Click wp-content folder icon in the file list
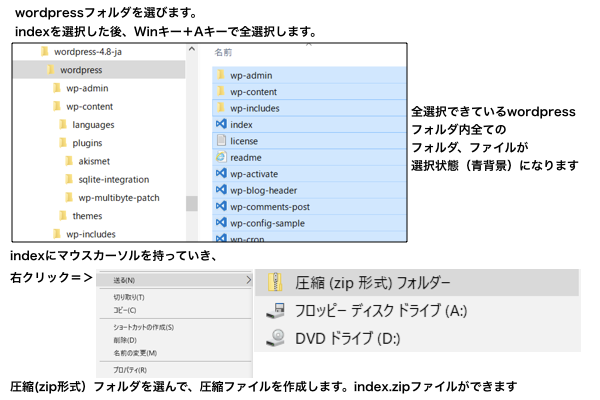 click(221, 91)
